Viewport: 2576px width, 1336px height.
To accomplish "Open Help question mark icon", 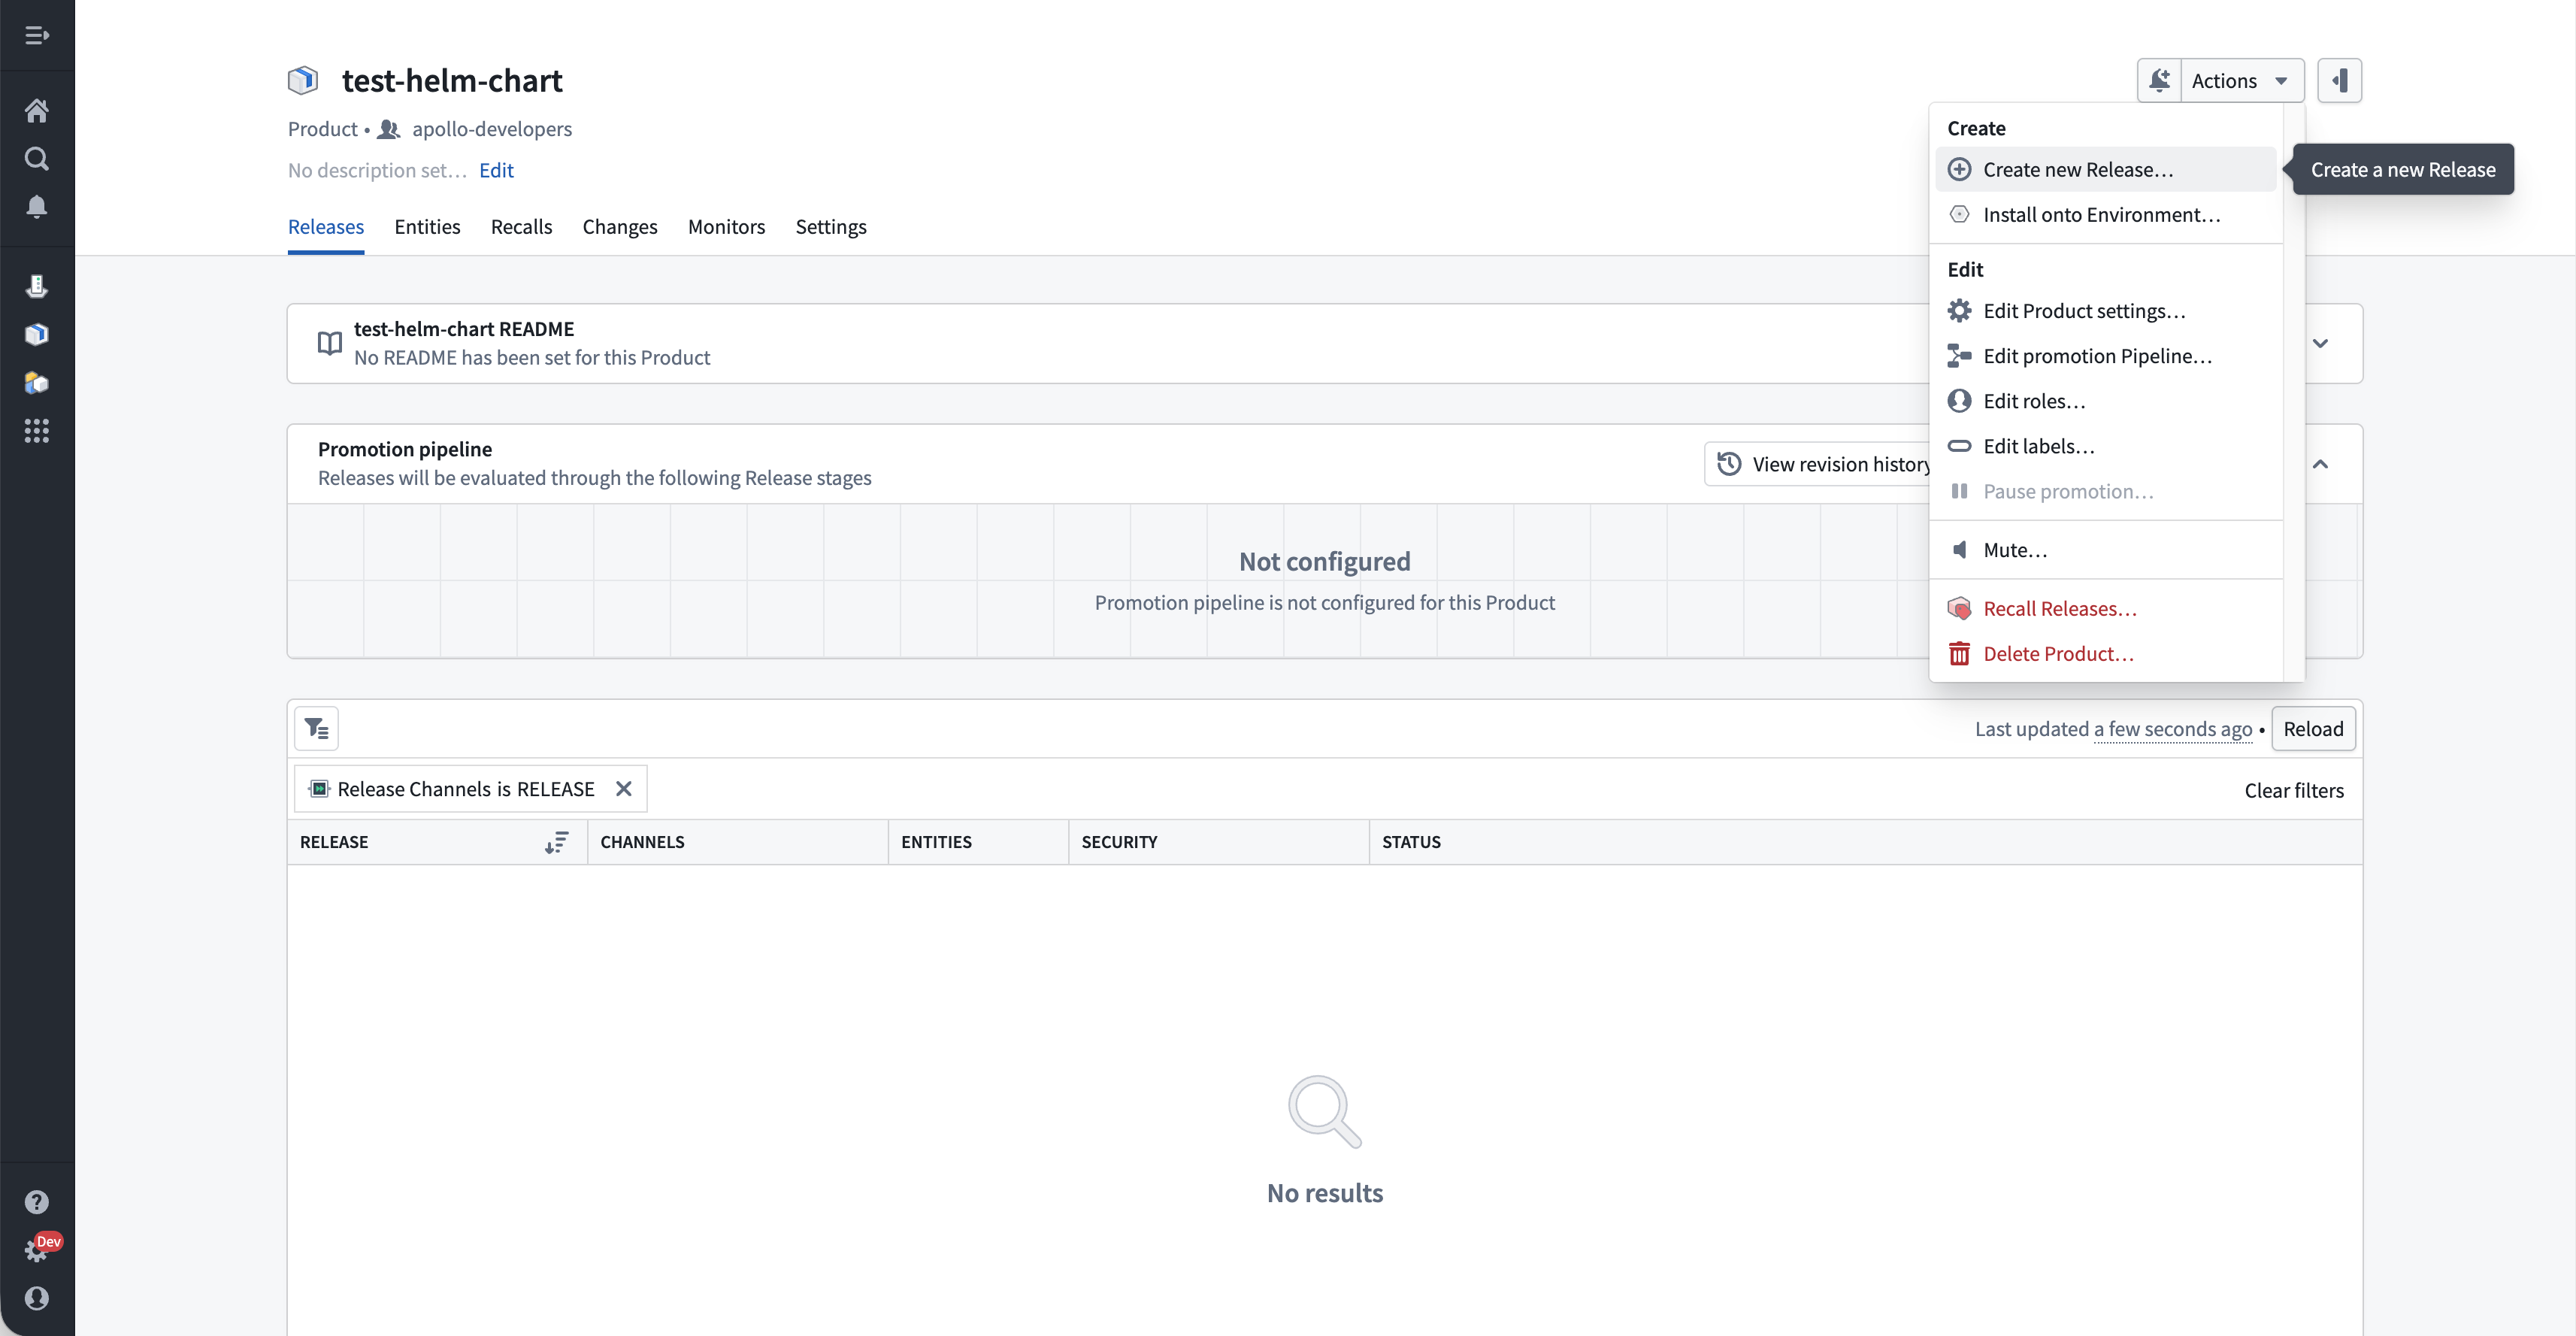I will [x=37, y=1202].
